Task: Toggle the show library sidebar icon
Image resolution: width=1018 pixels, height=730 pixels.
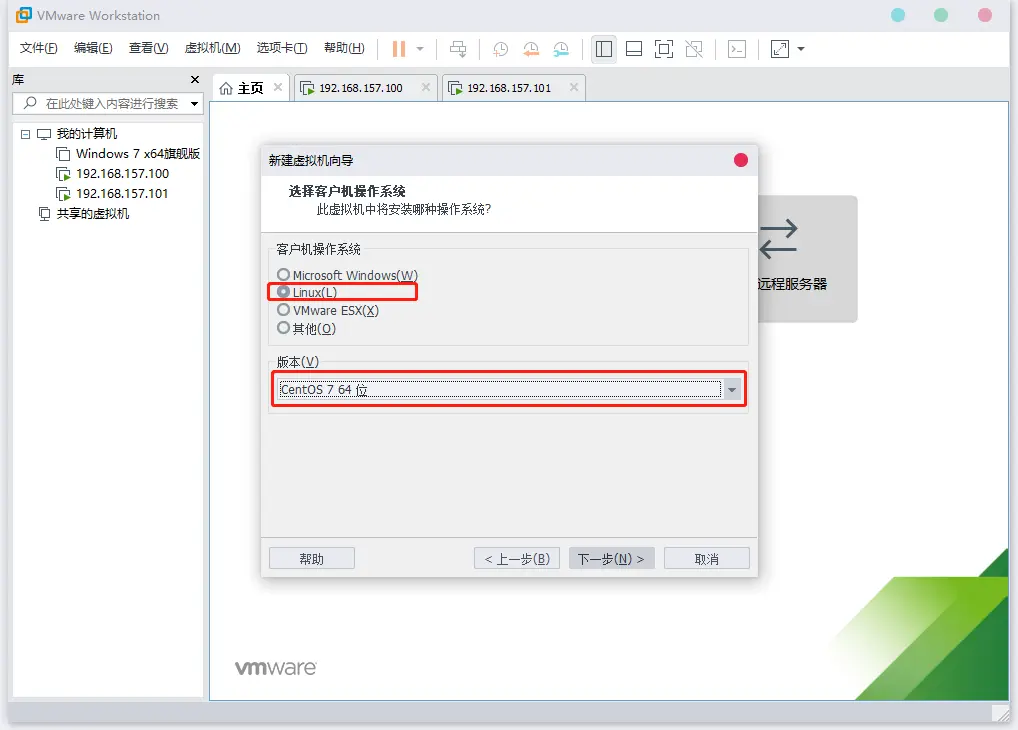Action: click(x=604, y=49)
